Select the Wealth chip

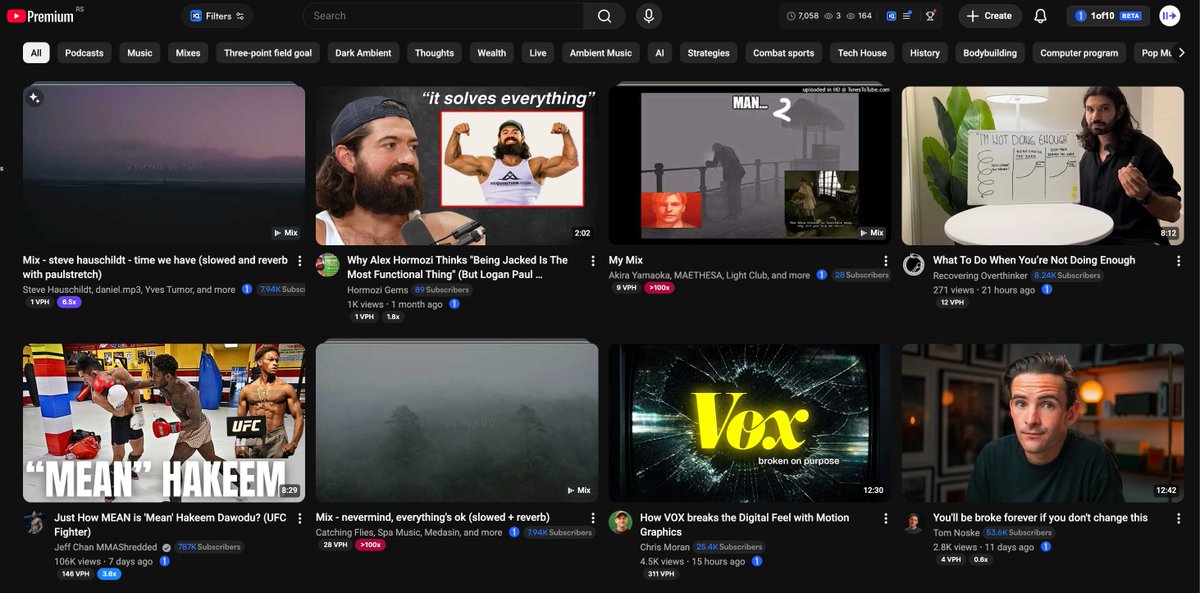click(x=491, y=53)
